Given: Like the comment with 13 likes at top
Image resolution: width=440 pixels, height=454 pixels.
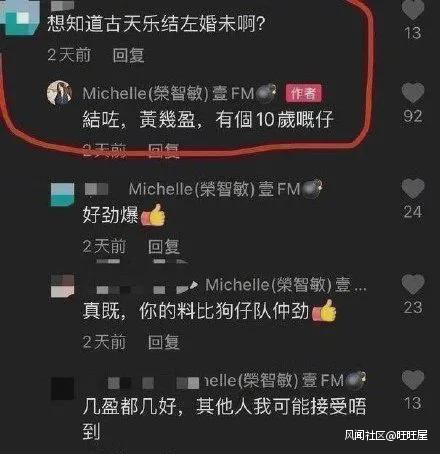Looking at the screenshot, I should click(413, 9).
